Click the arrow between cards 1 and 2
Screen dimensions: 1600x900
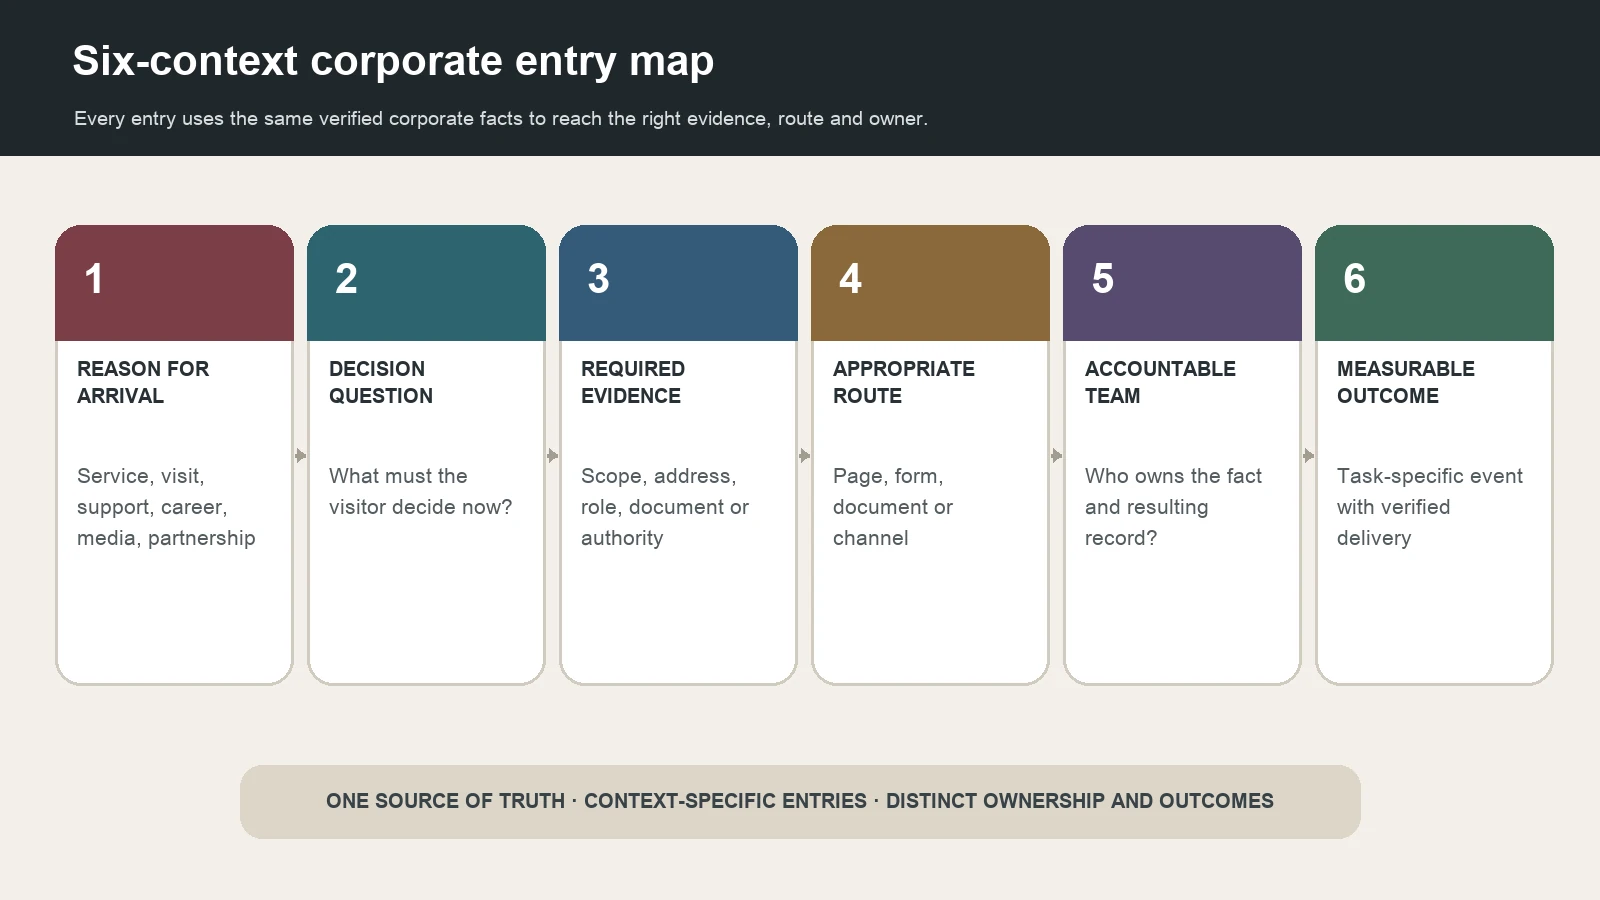point(301,456)
